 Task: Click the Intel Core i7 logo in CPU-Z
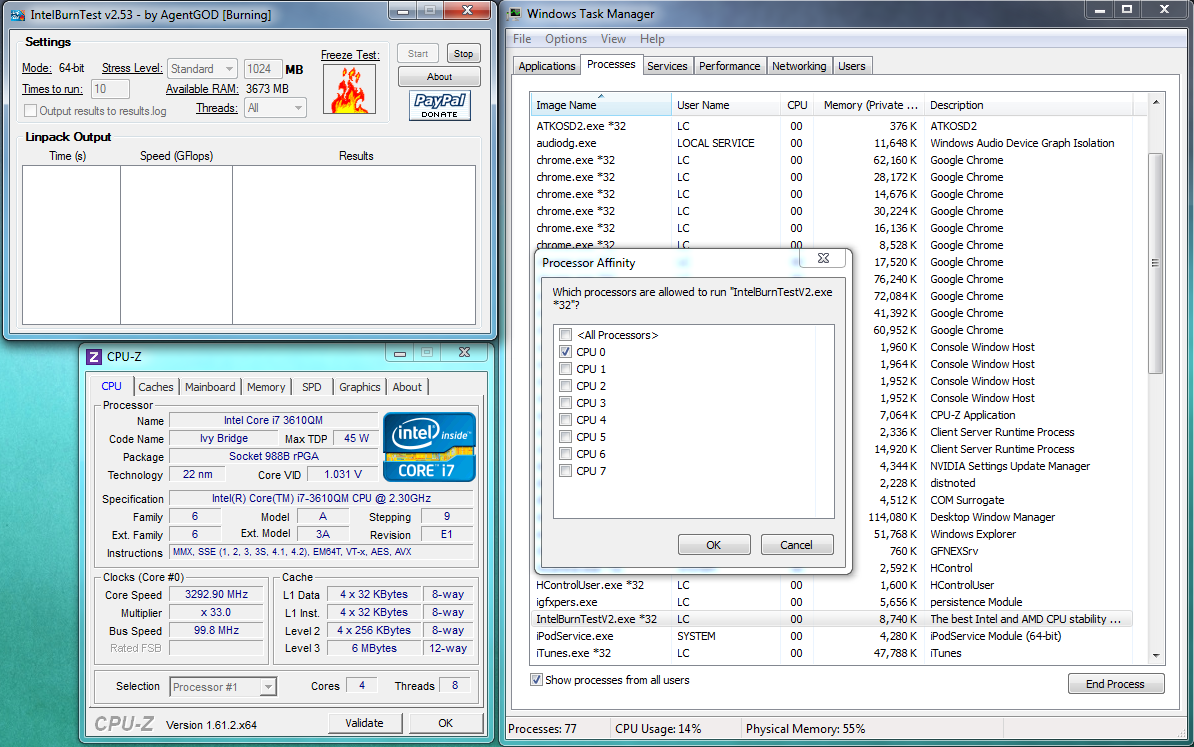[429, 447]
